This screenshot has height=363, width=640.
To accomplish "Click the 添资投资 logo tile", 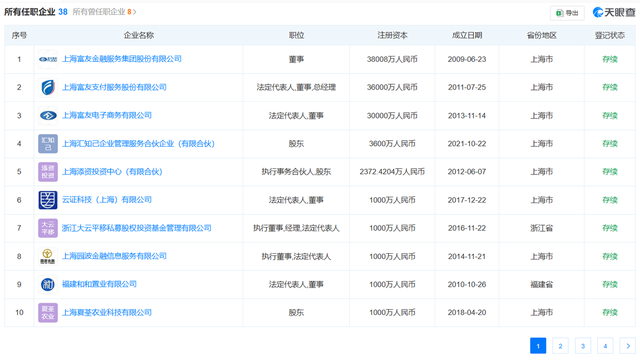I will 48,172.
